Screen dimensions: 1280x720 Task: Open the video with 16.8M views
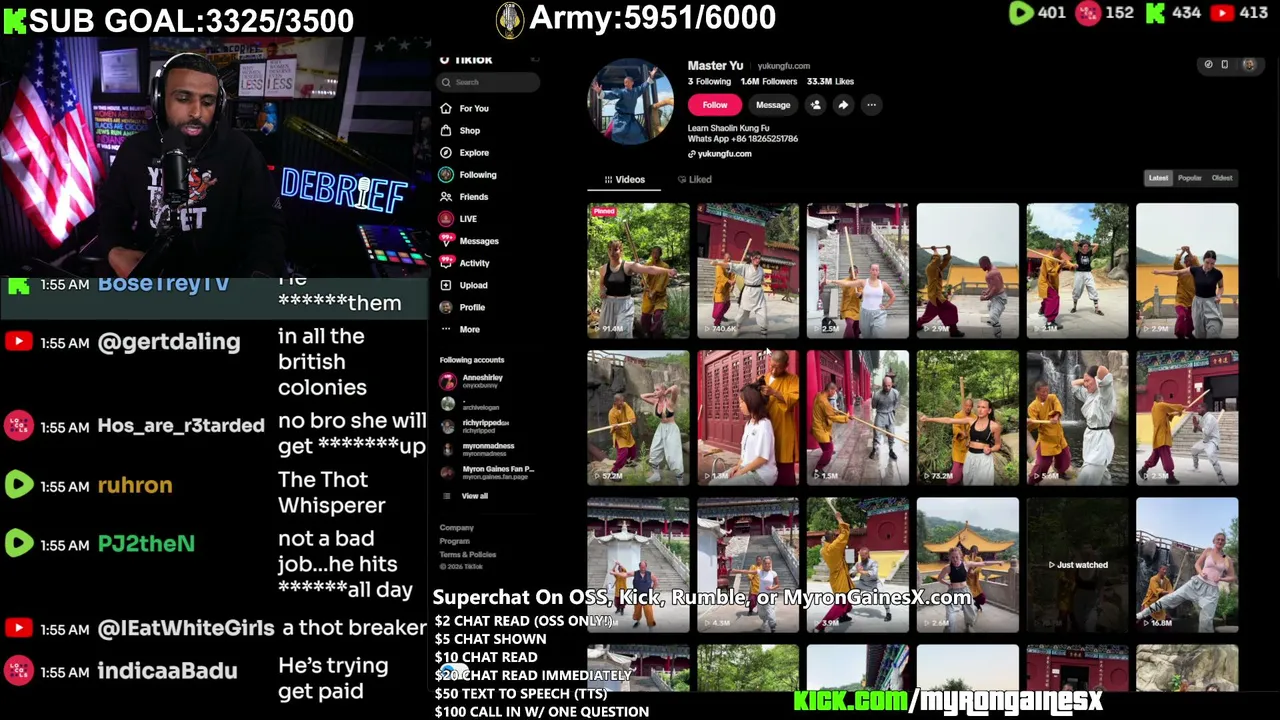pos(1187,565)
